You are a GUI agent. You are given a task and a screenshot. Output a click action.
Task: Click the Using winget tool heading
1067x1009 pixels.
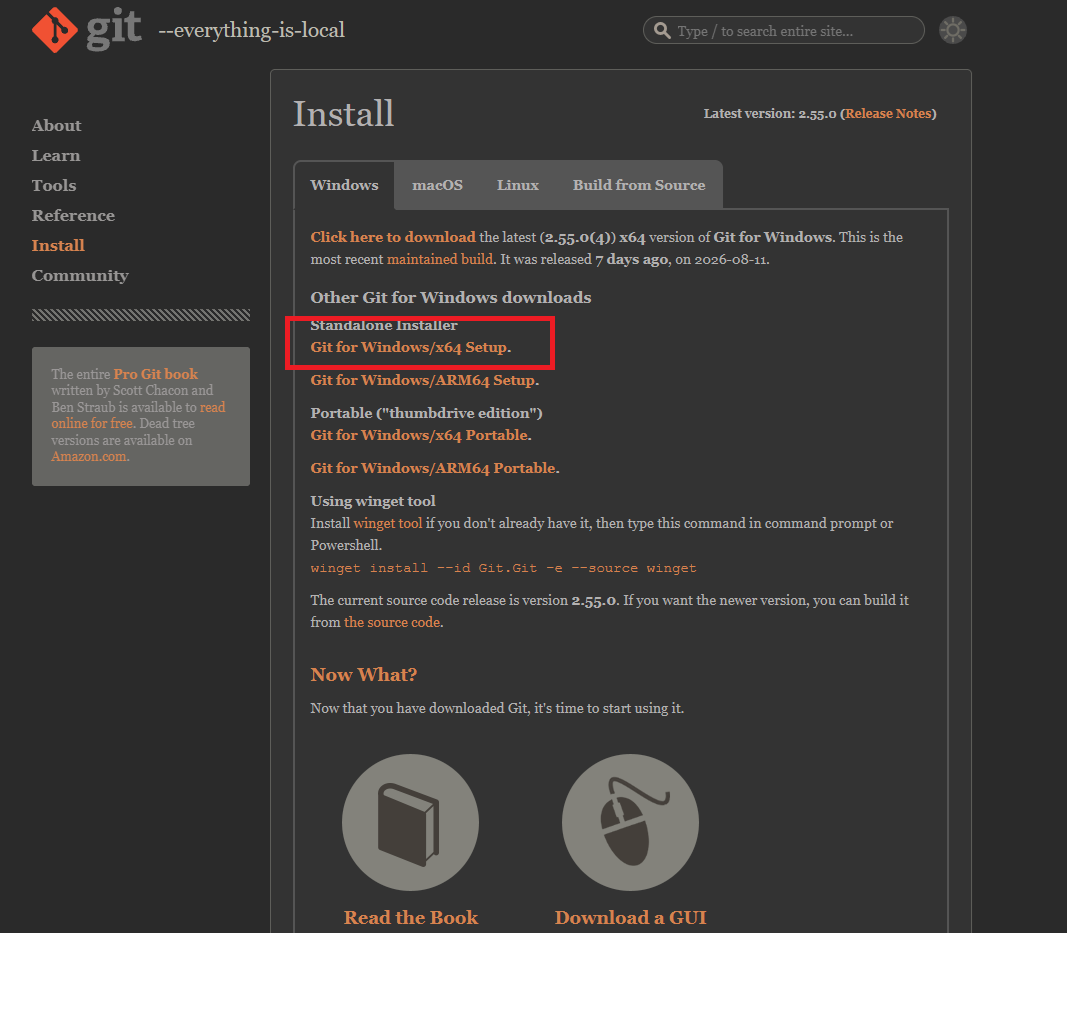click(x=373, y=501)
